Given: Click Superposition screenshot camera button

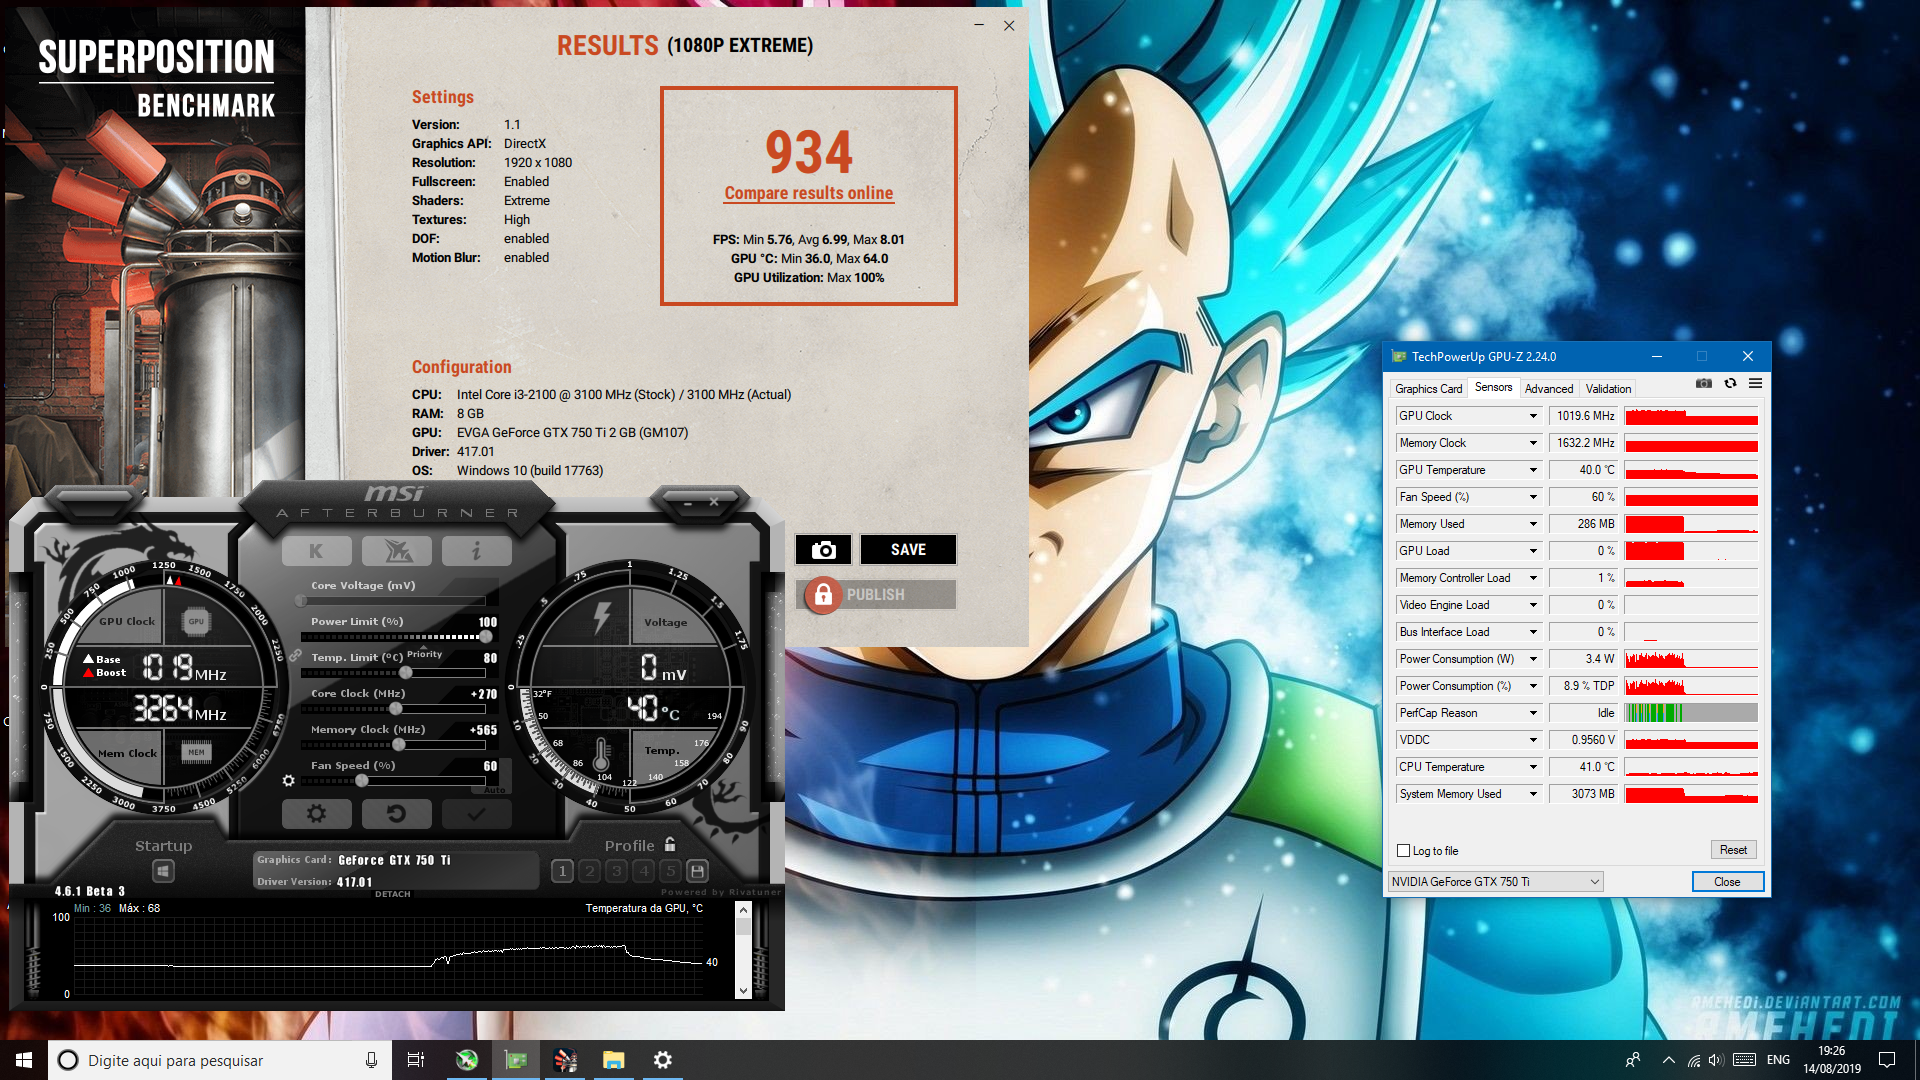Looking at the screenshot, I should pos(823,550).
